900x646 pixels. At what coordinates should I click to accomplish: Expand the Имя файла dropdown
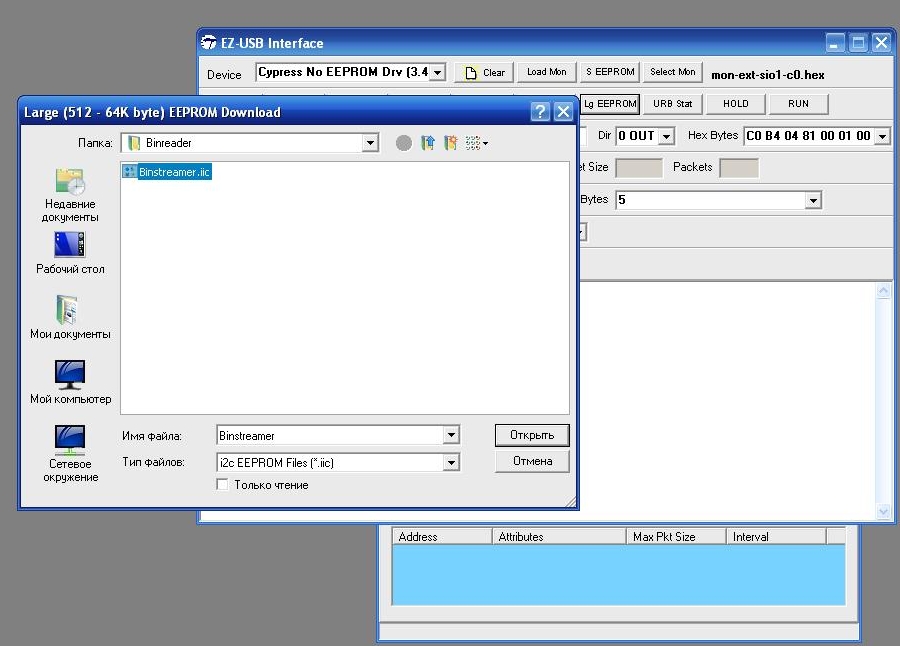(x=451, y=435)
